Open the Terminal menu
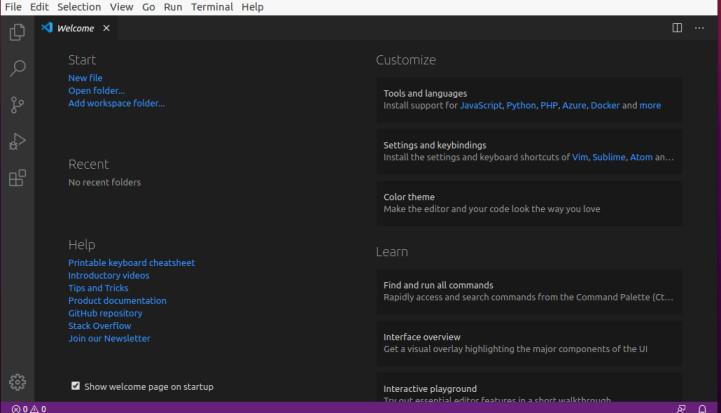 click(212, 7)
